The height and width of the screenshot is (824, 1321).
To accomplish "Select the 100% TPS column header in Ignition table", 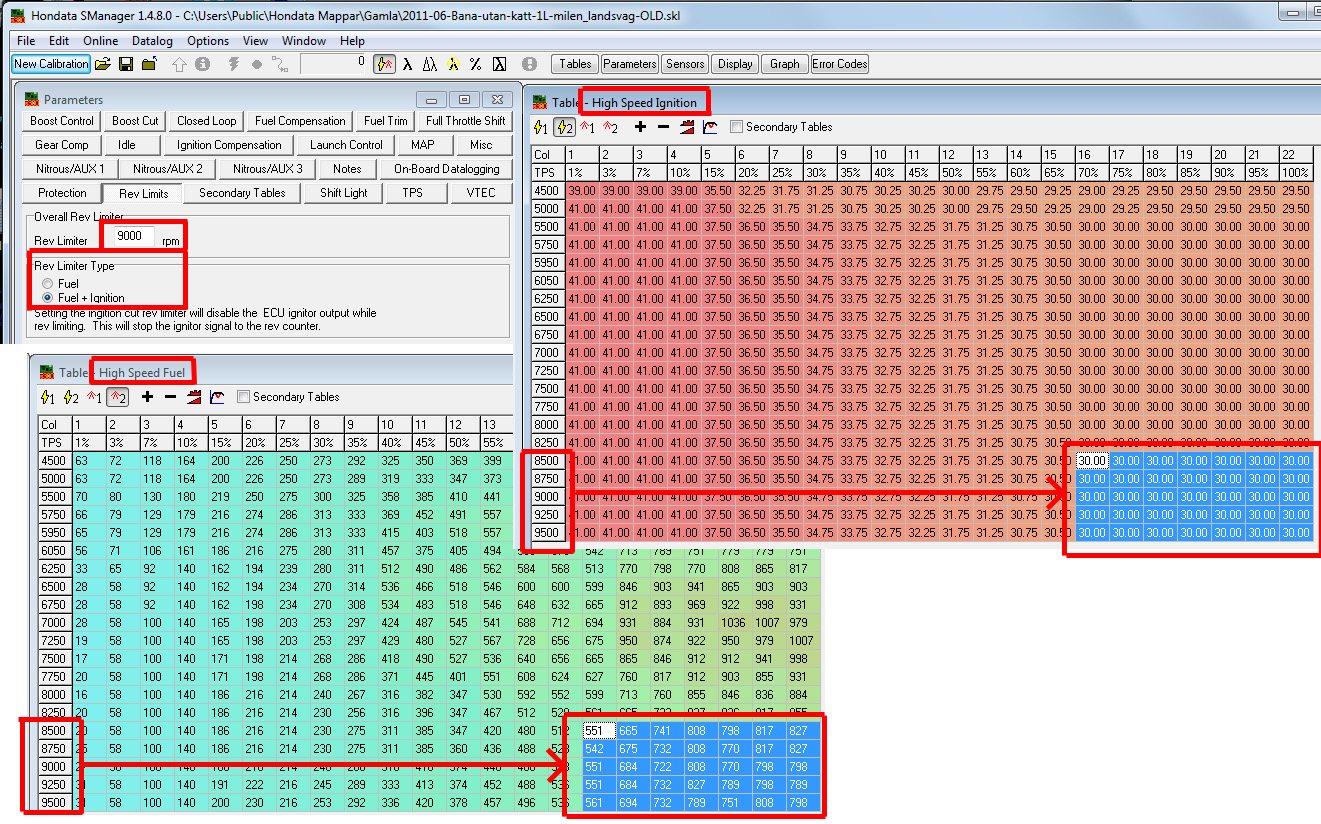I will pos(1296,173).
